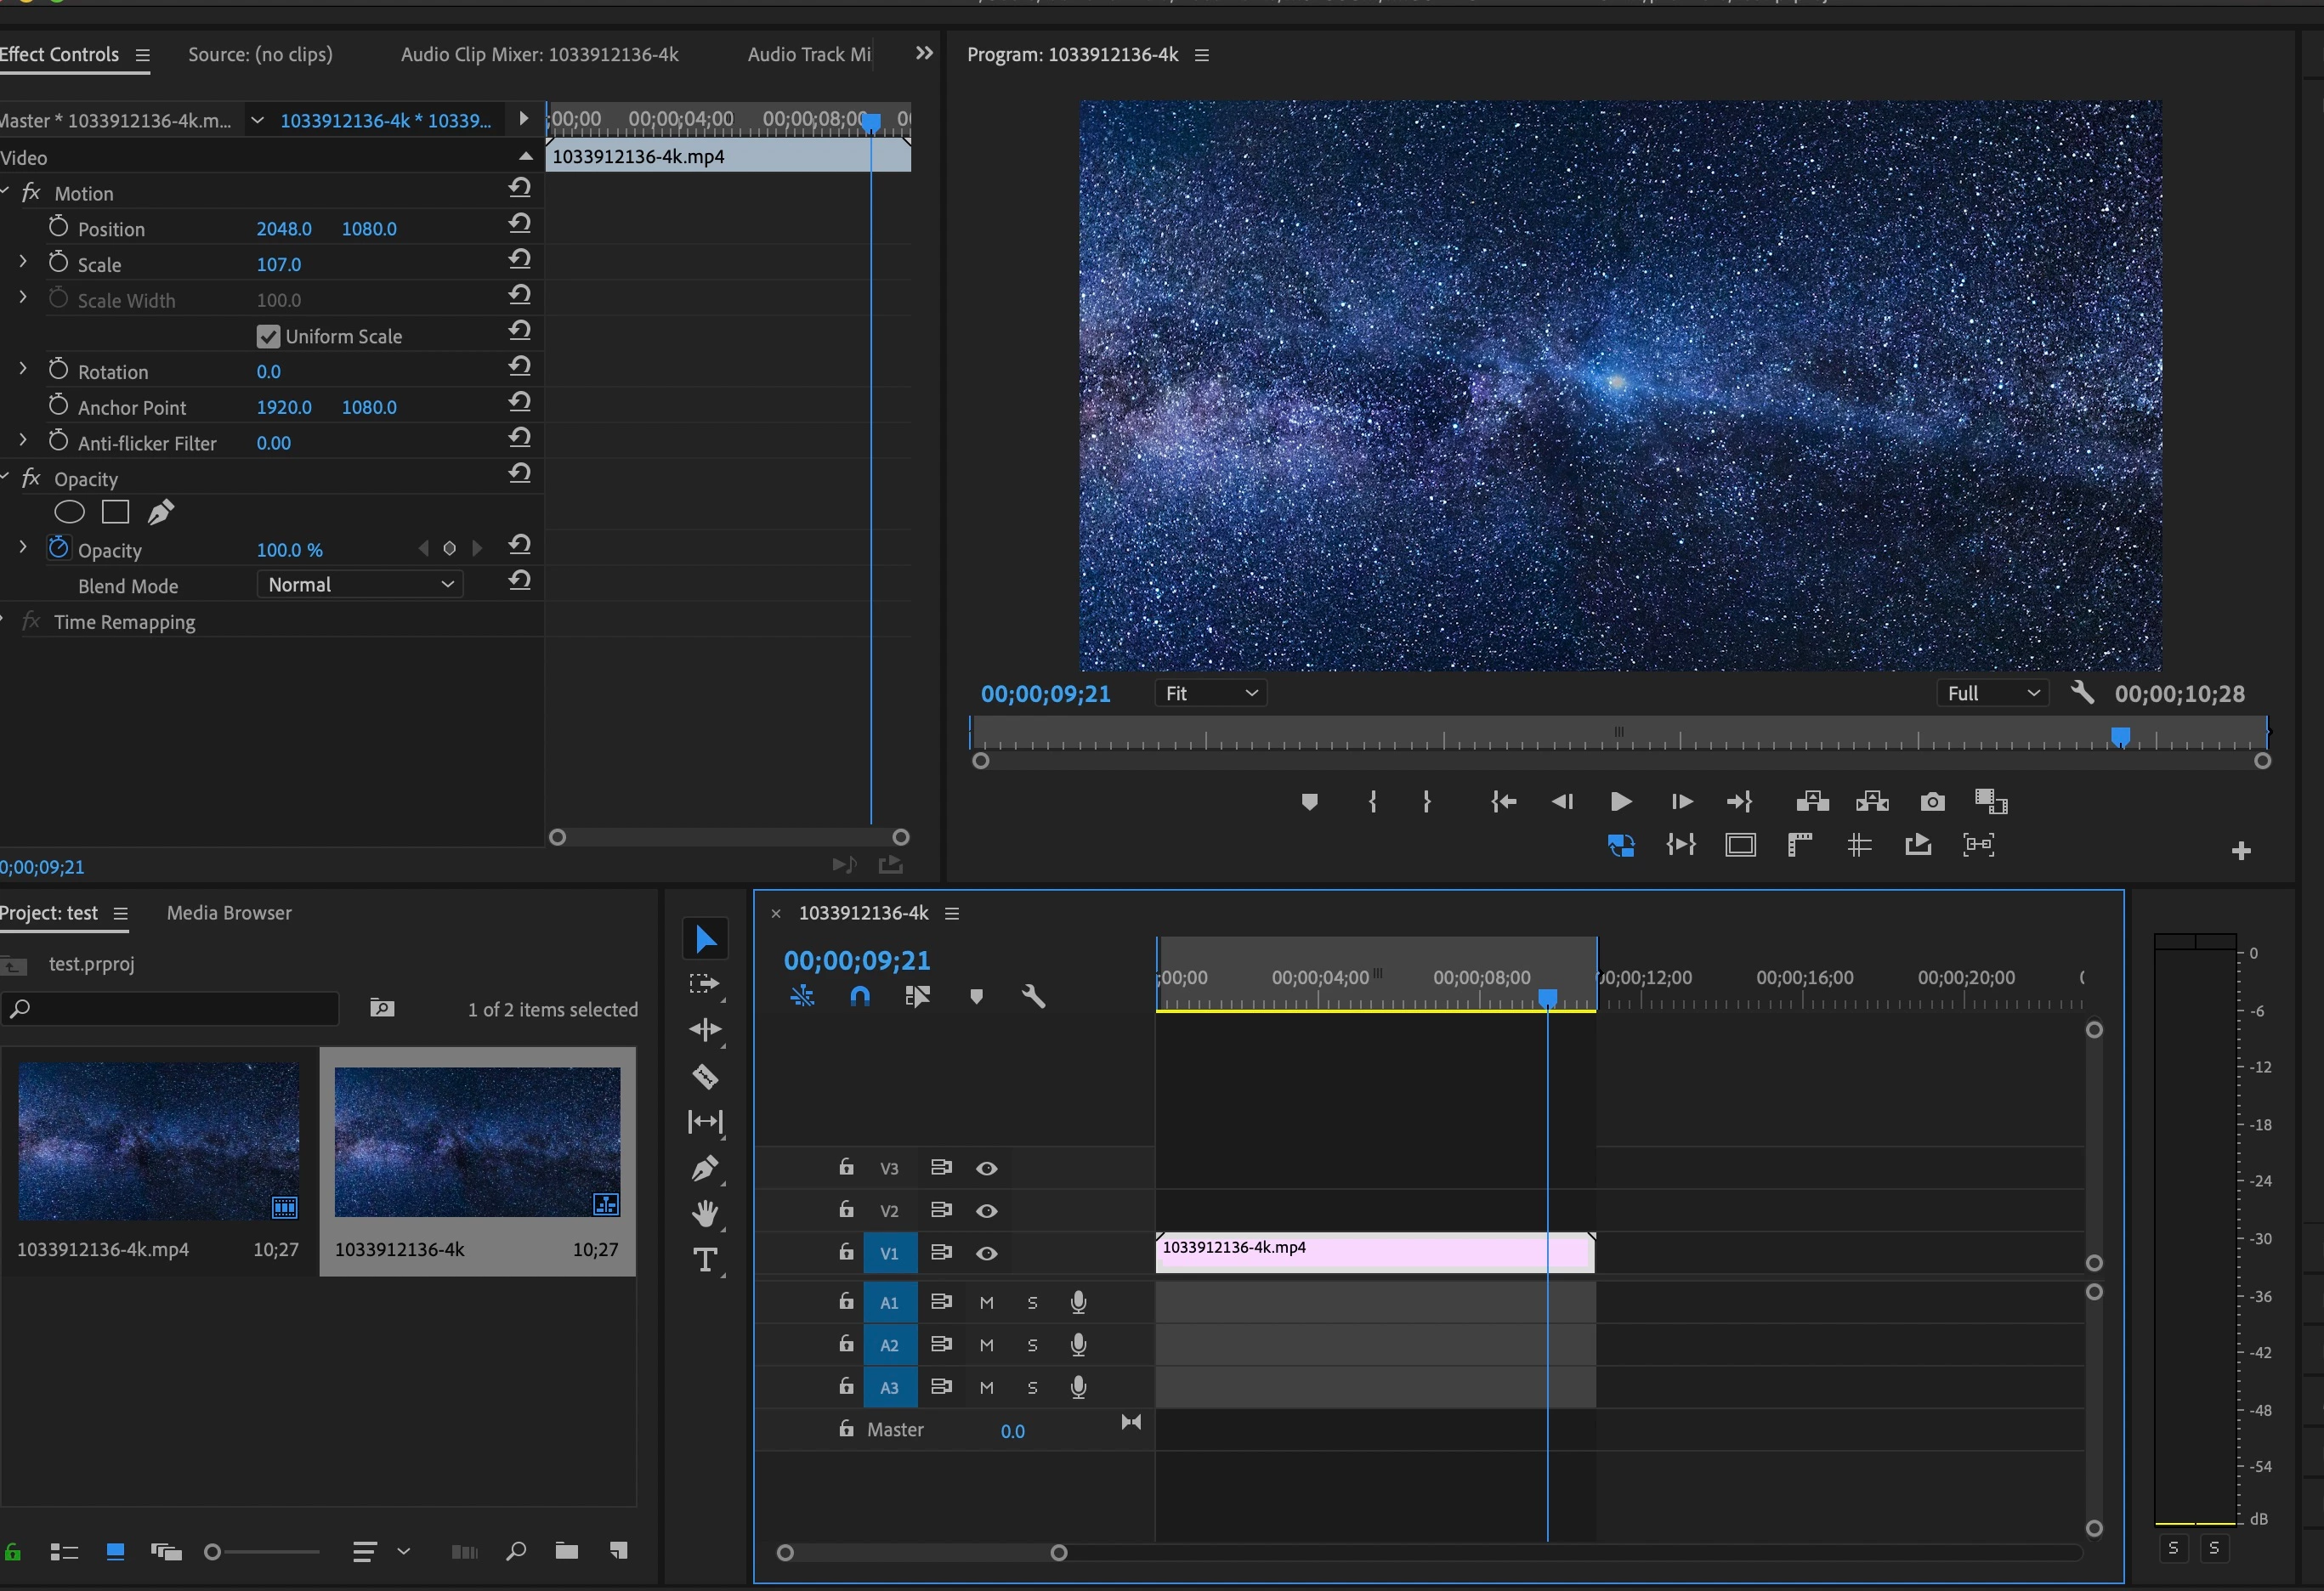Viewport: 2324px width, 1591px height.
Task: Toggle Snap in timeline
Action: 859,996
